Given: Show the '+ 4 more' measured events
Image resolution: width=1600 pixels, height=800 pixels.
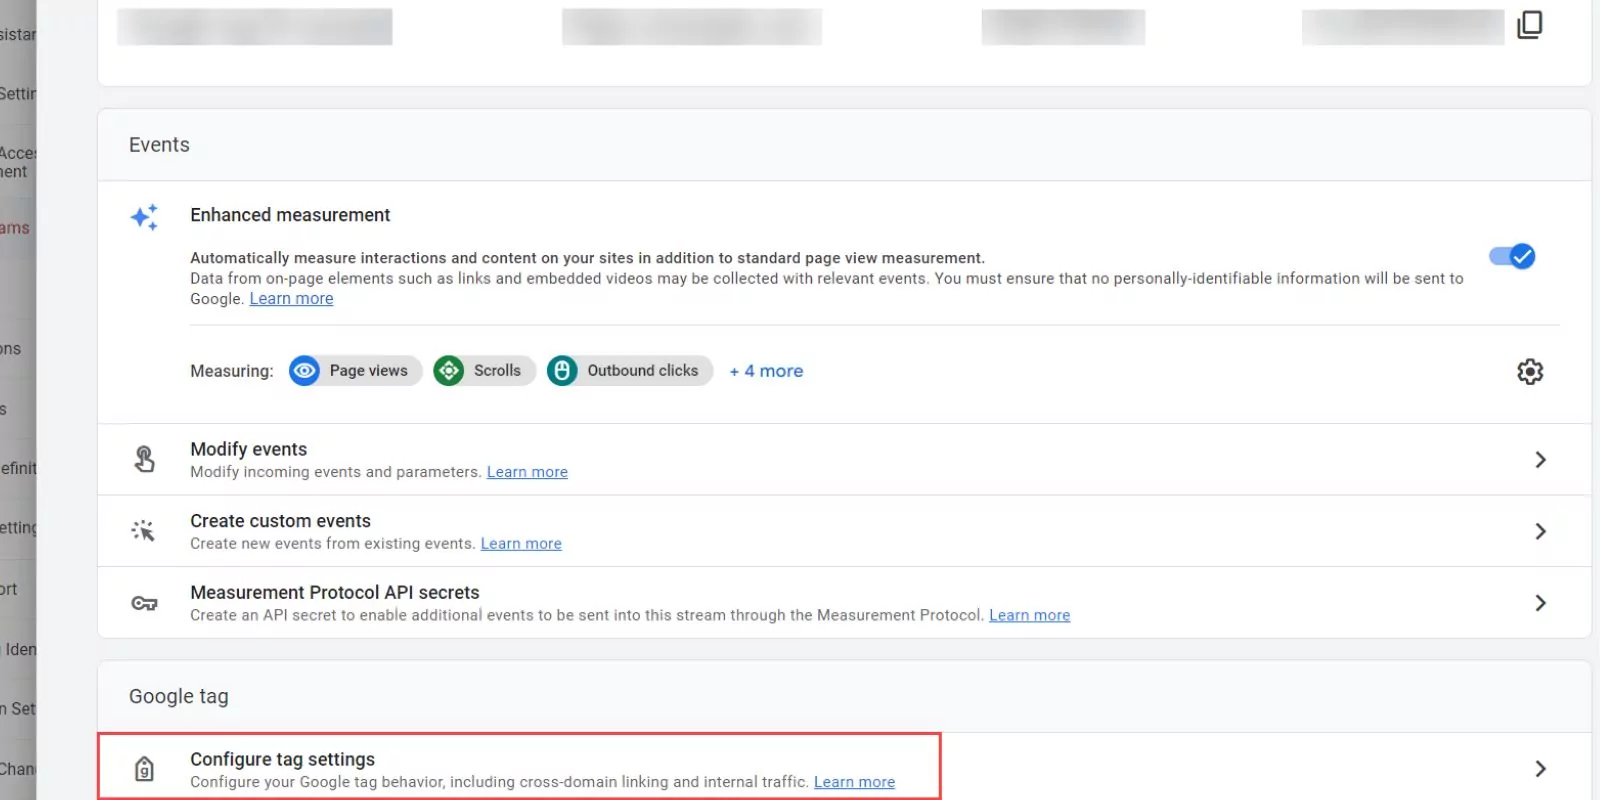Looking at the screenshot, I should (766, 371).
